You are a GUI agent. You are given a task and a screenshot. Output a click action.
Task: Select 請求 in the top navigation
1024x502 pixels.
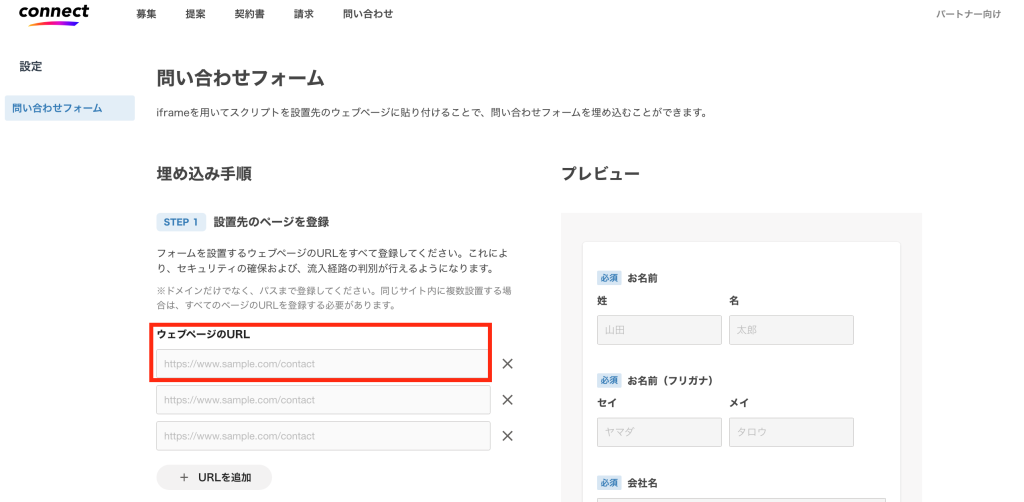(304, 14)
